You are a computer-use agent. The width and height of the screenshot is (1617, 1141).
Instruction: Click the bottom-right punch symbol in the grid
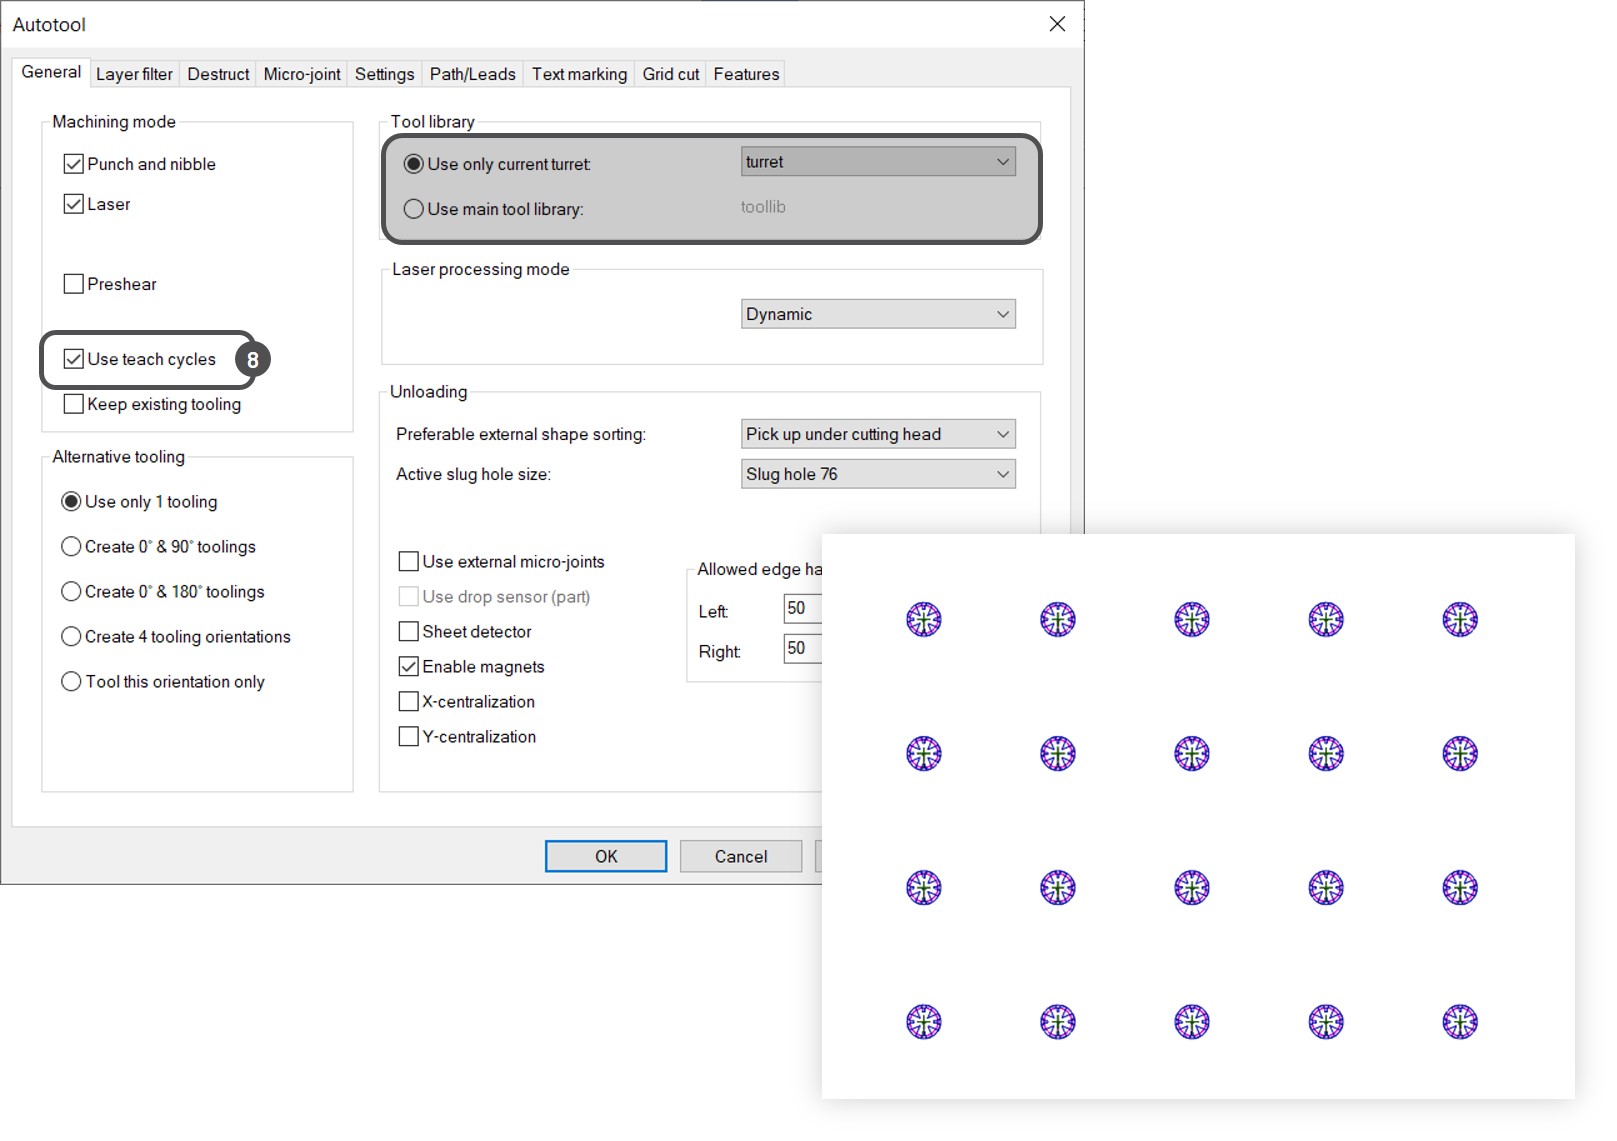(1459, 1022)
